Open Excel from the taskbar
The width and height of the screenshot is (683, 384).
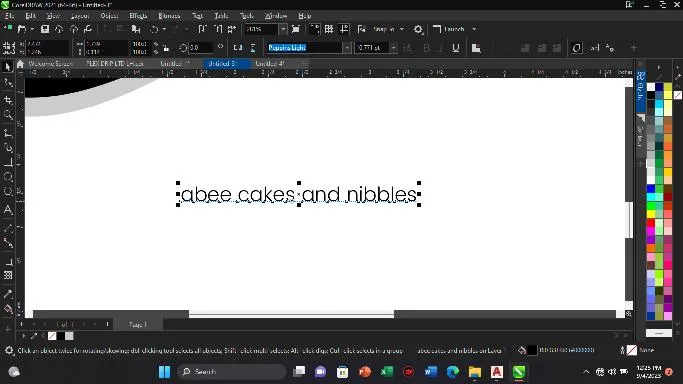(x=387, y=372)
